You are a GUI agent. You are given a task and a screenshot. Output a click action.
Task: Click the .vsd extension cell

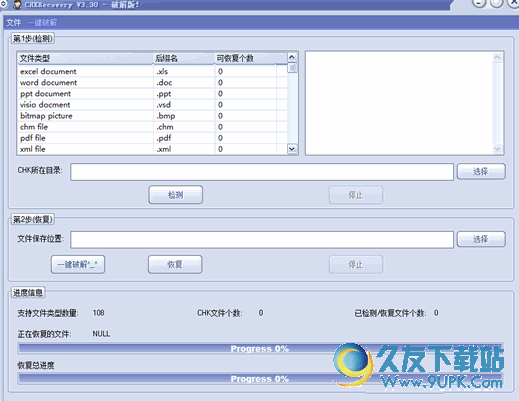tap(164, 105)
